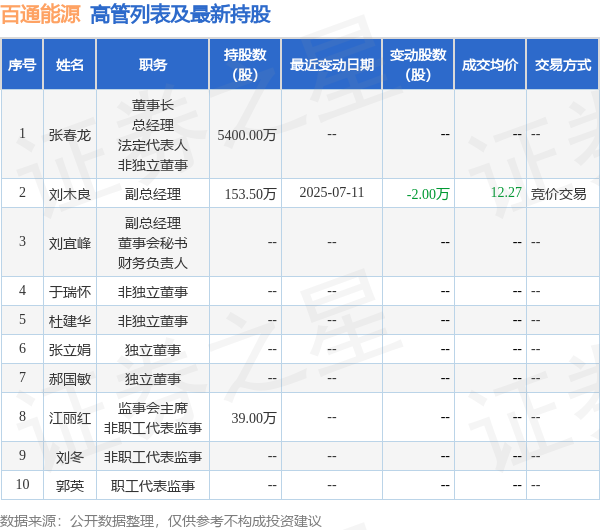Viewport: 600px width, 530px height.
Task: Click the 竞价交易 trade method cell
Action: point(558,194)
